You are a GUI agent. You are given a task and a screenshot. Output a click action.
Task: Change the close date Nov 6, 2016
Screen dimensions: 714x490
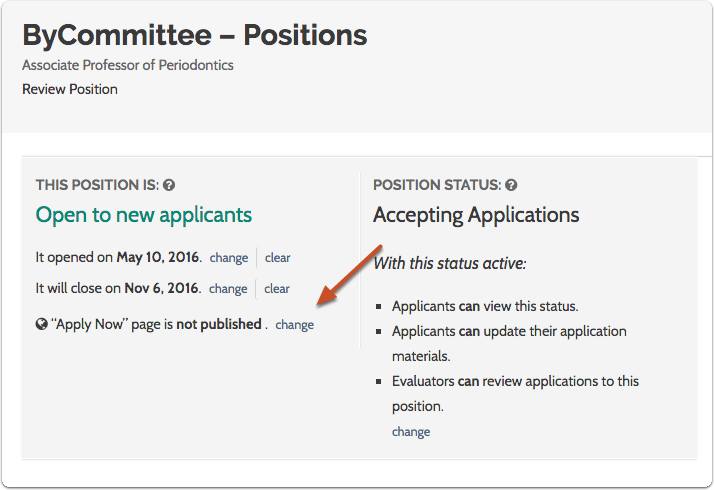228,289
